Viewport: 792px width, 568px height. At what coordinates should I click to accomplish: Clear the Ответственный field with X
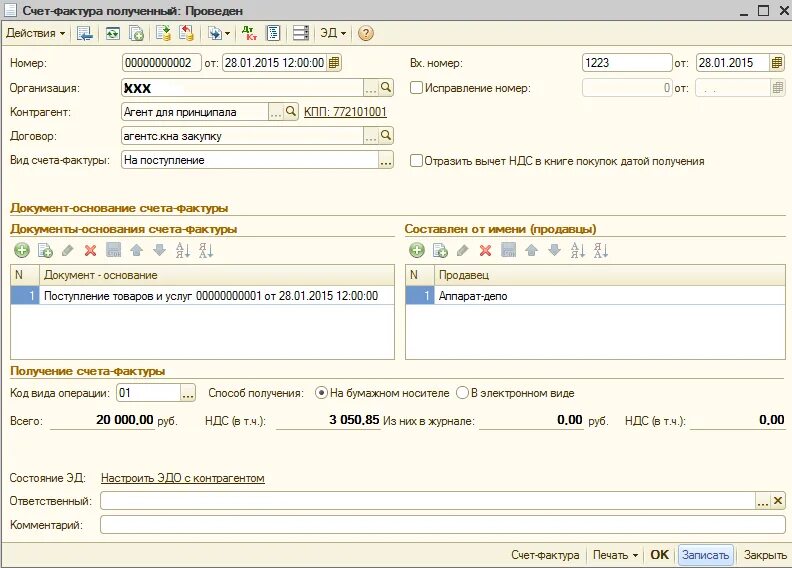(x=778, y=501)
